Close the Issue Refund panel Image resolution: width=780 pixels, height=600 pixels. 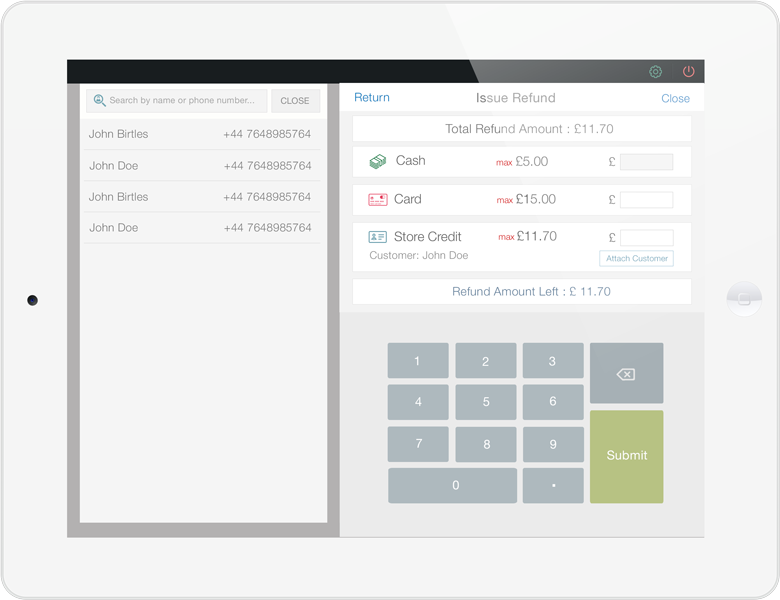coord(675,98)
